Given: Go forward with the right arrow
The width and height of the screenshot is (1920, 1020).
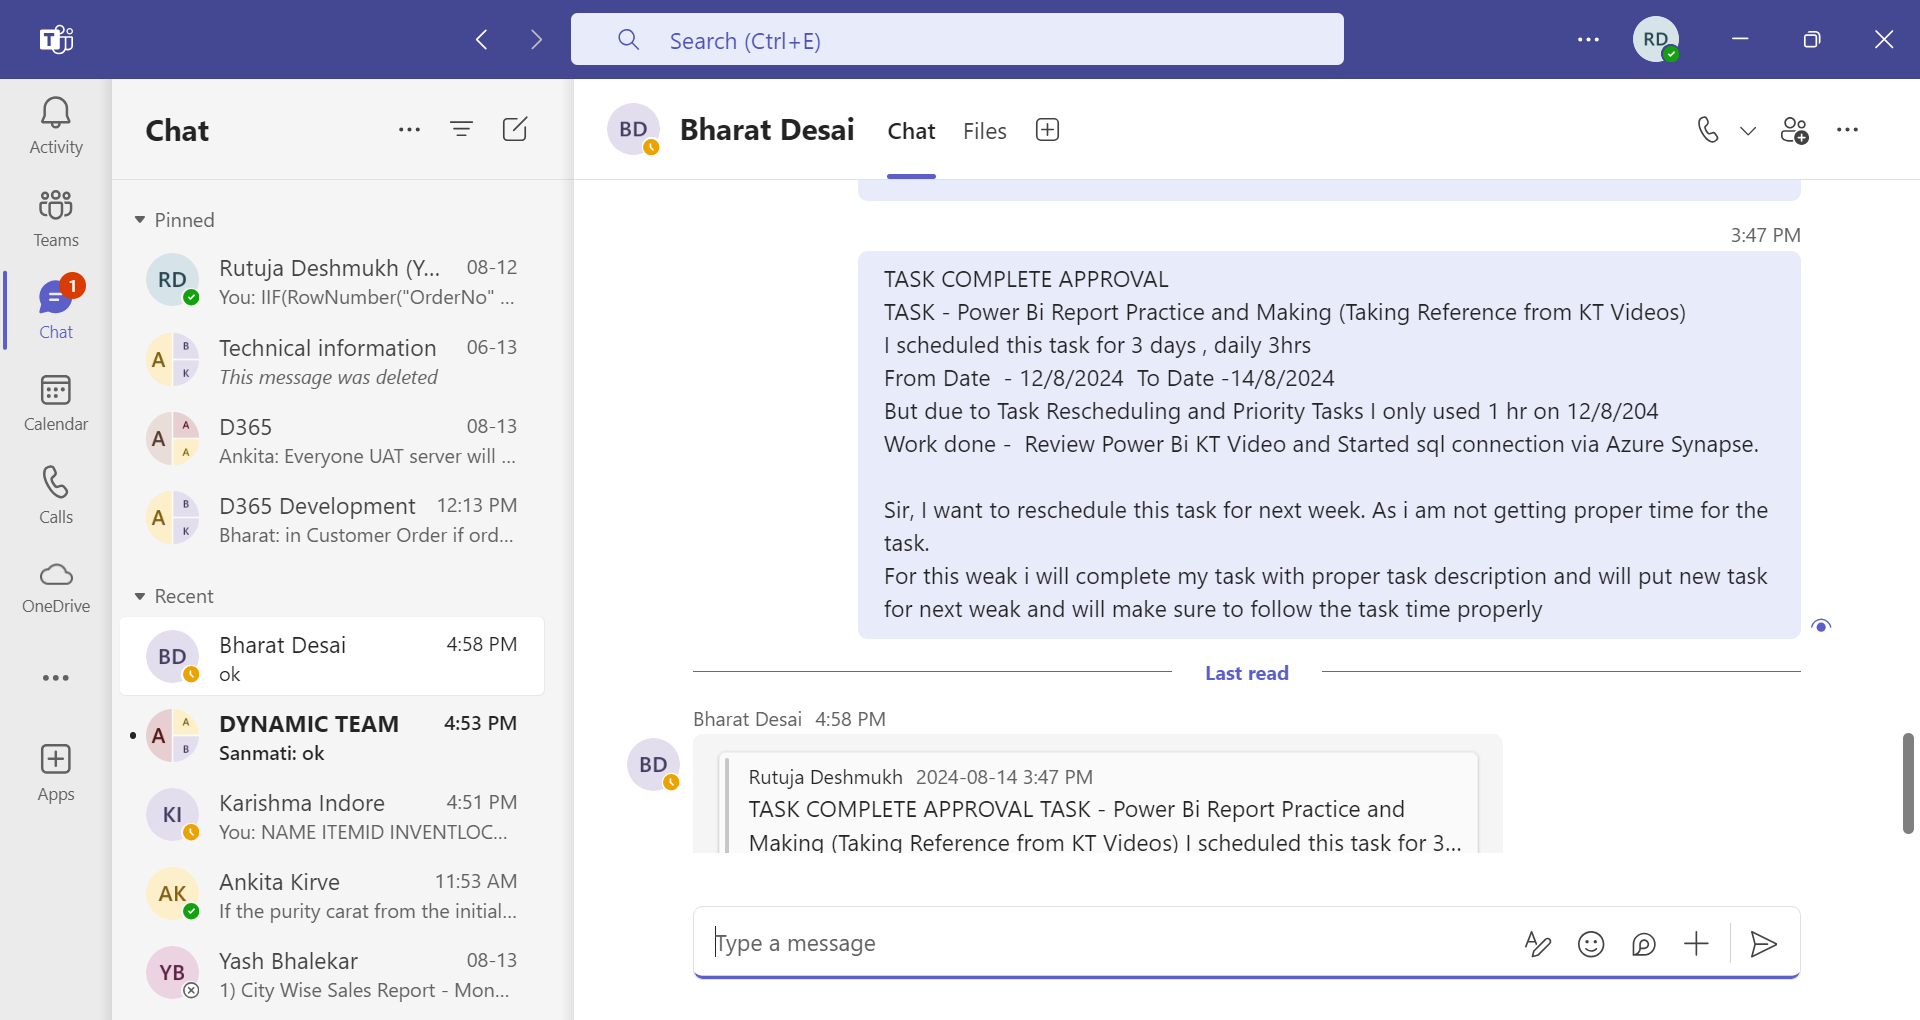Looking at the screenshot, I should pos(537,39).
